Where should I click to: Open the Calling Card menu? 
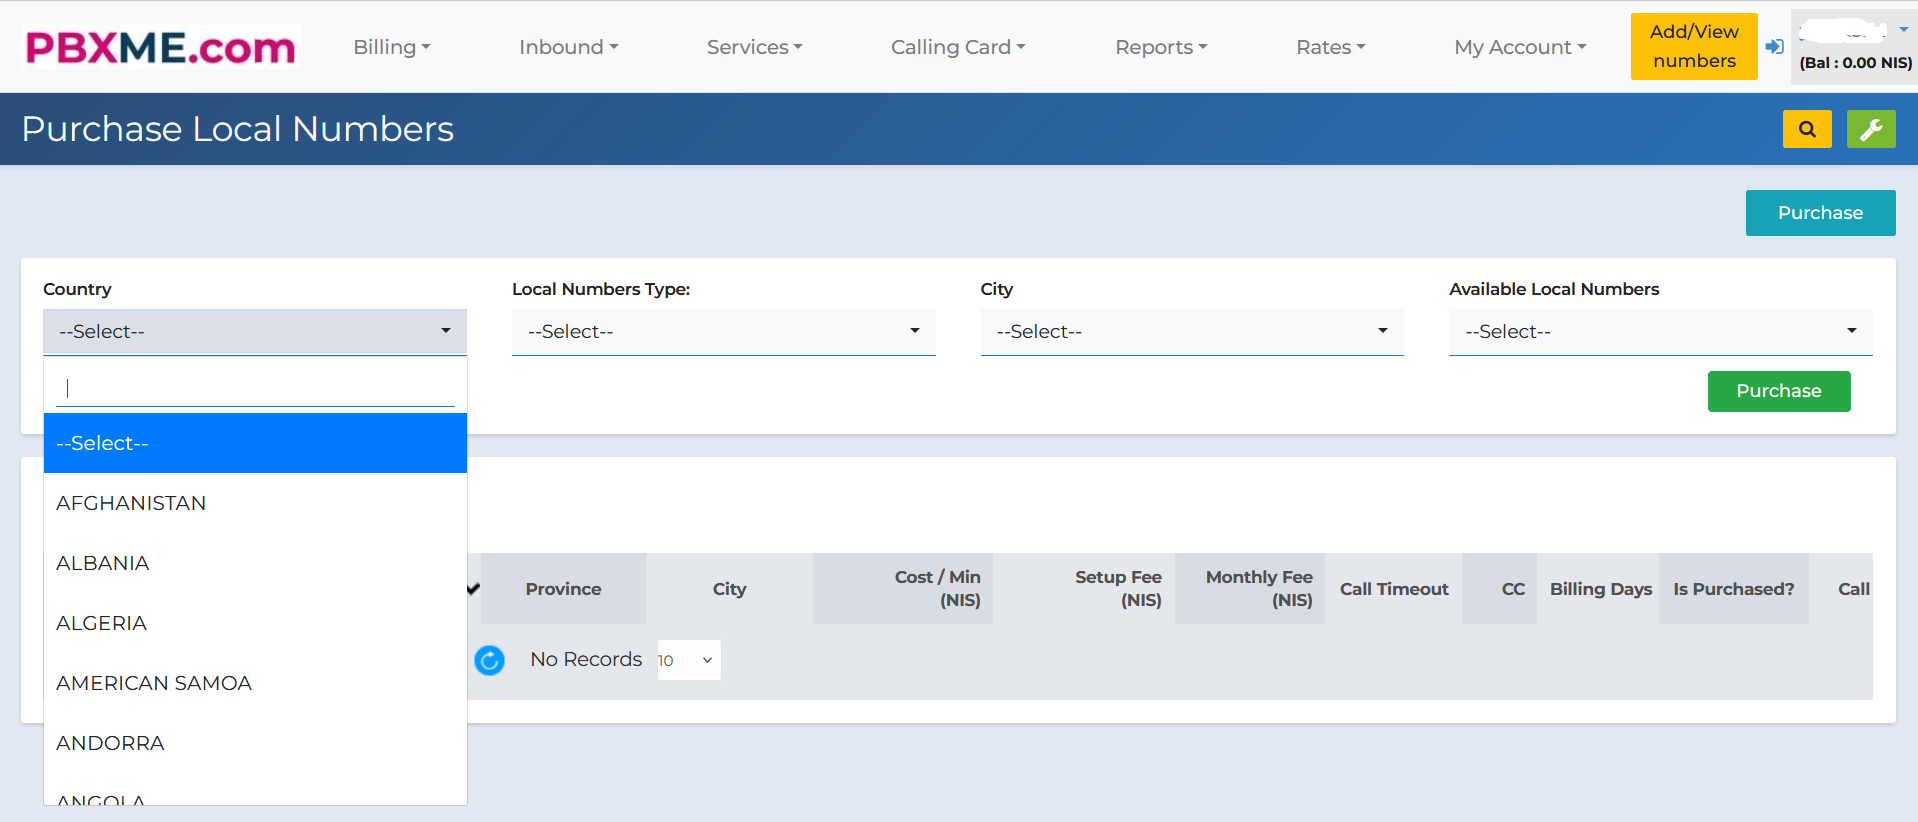958,47
